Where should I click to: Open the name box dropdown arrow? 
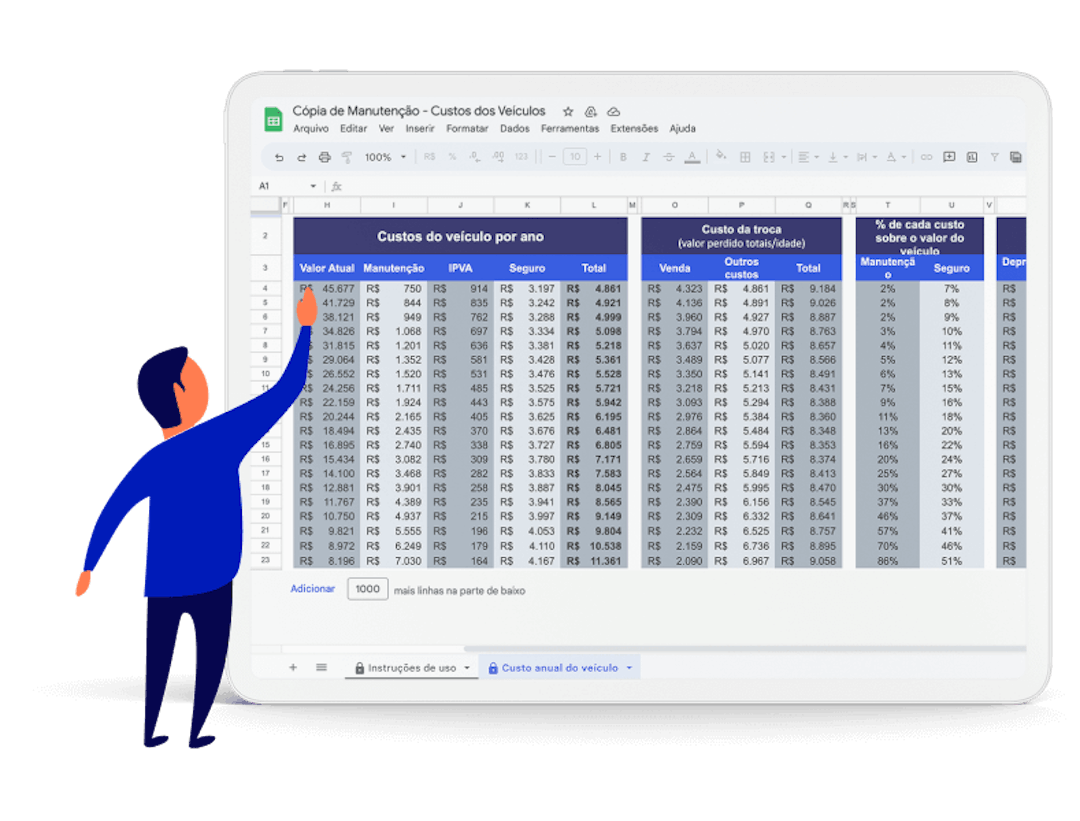tap(313, 186)
